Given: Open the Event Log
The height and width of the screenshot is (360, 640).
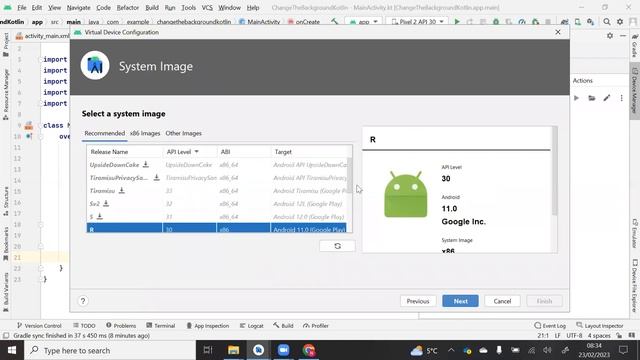Looking at the screenshot, I should pyautogui.click(x=550, y=326).
